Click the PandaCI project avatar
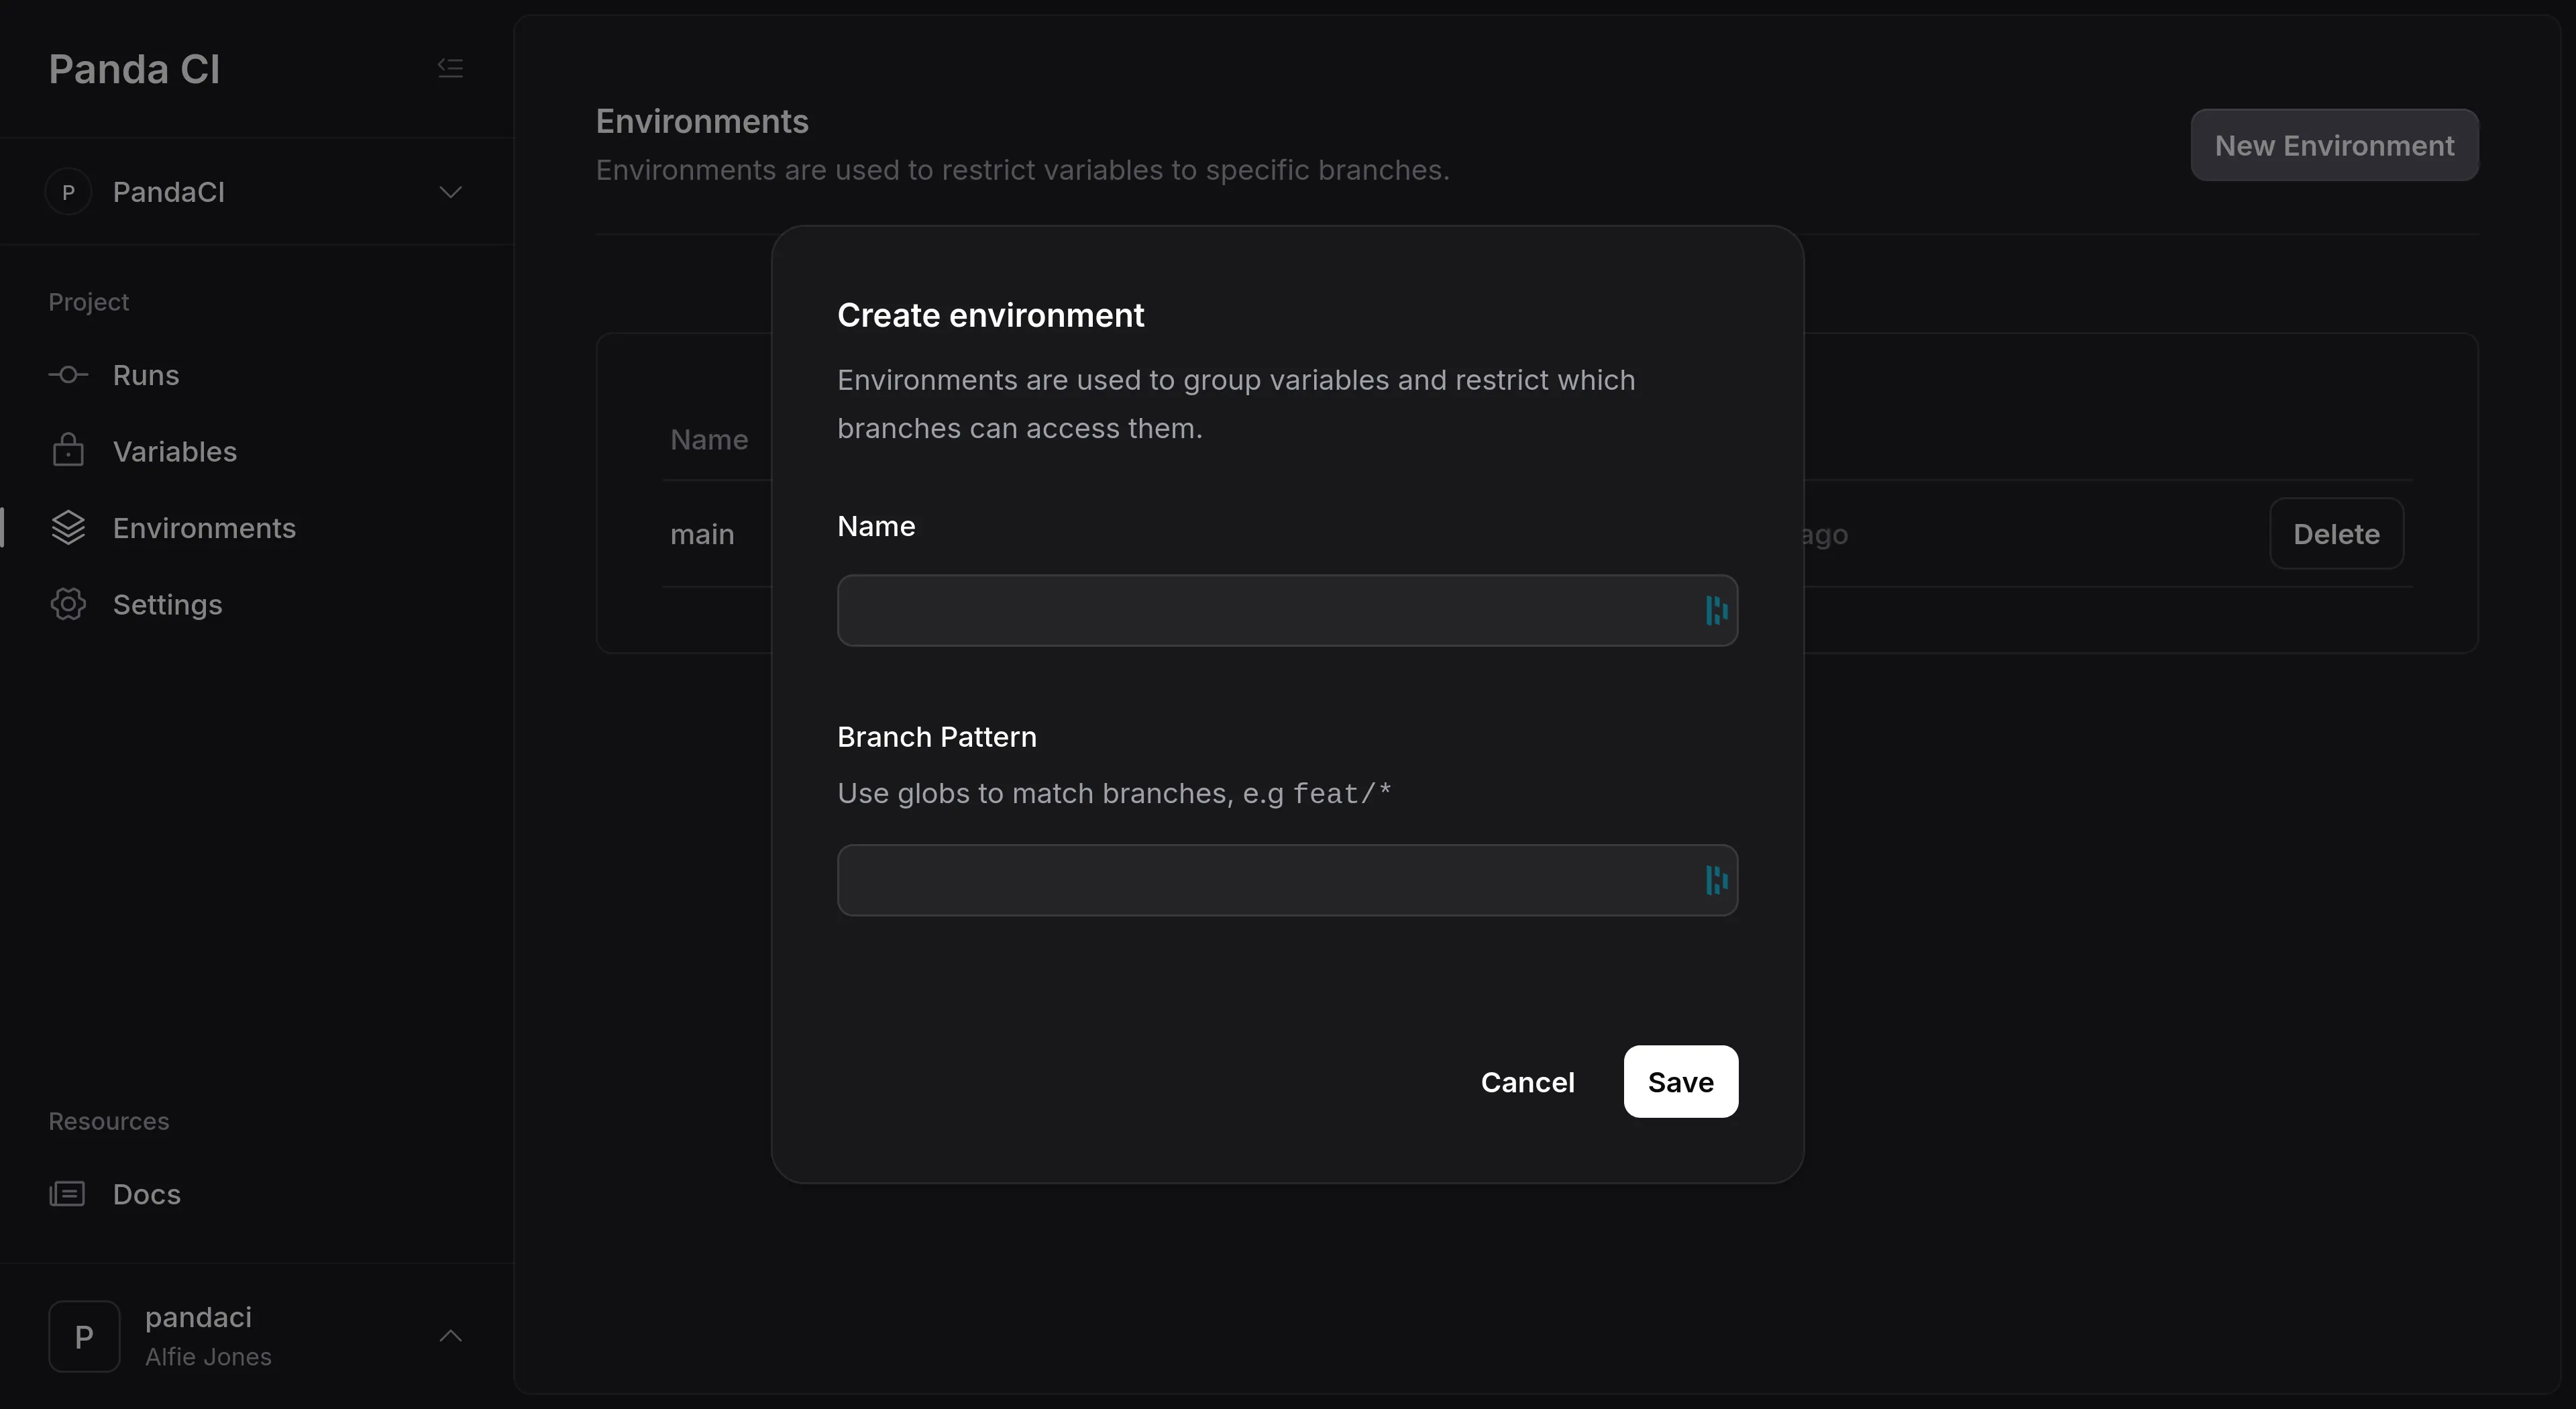Viewport: 2576px width, 1409px height. point(68,192)
